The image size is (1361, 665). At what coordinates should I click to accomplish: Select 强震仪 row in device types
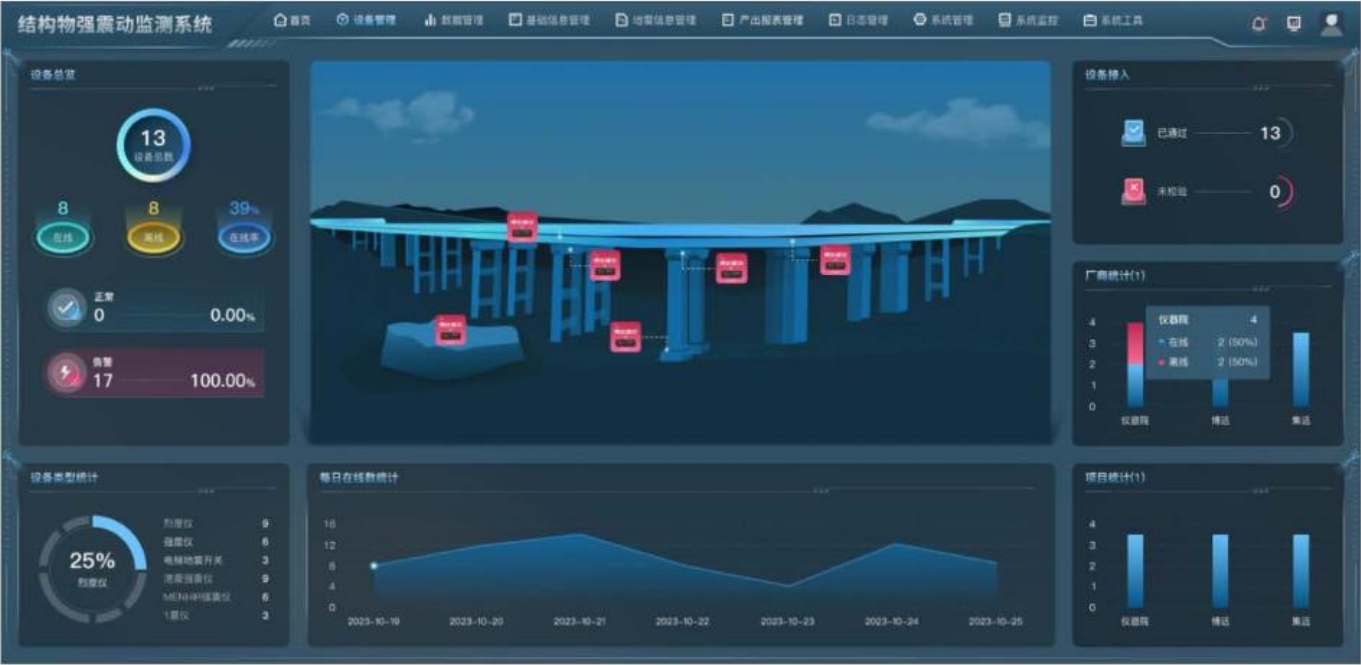coord(216,541)
